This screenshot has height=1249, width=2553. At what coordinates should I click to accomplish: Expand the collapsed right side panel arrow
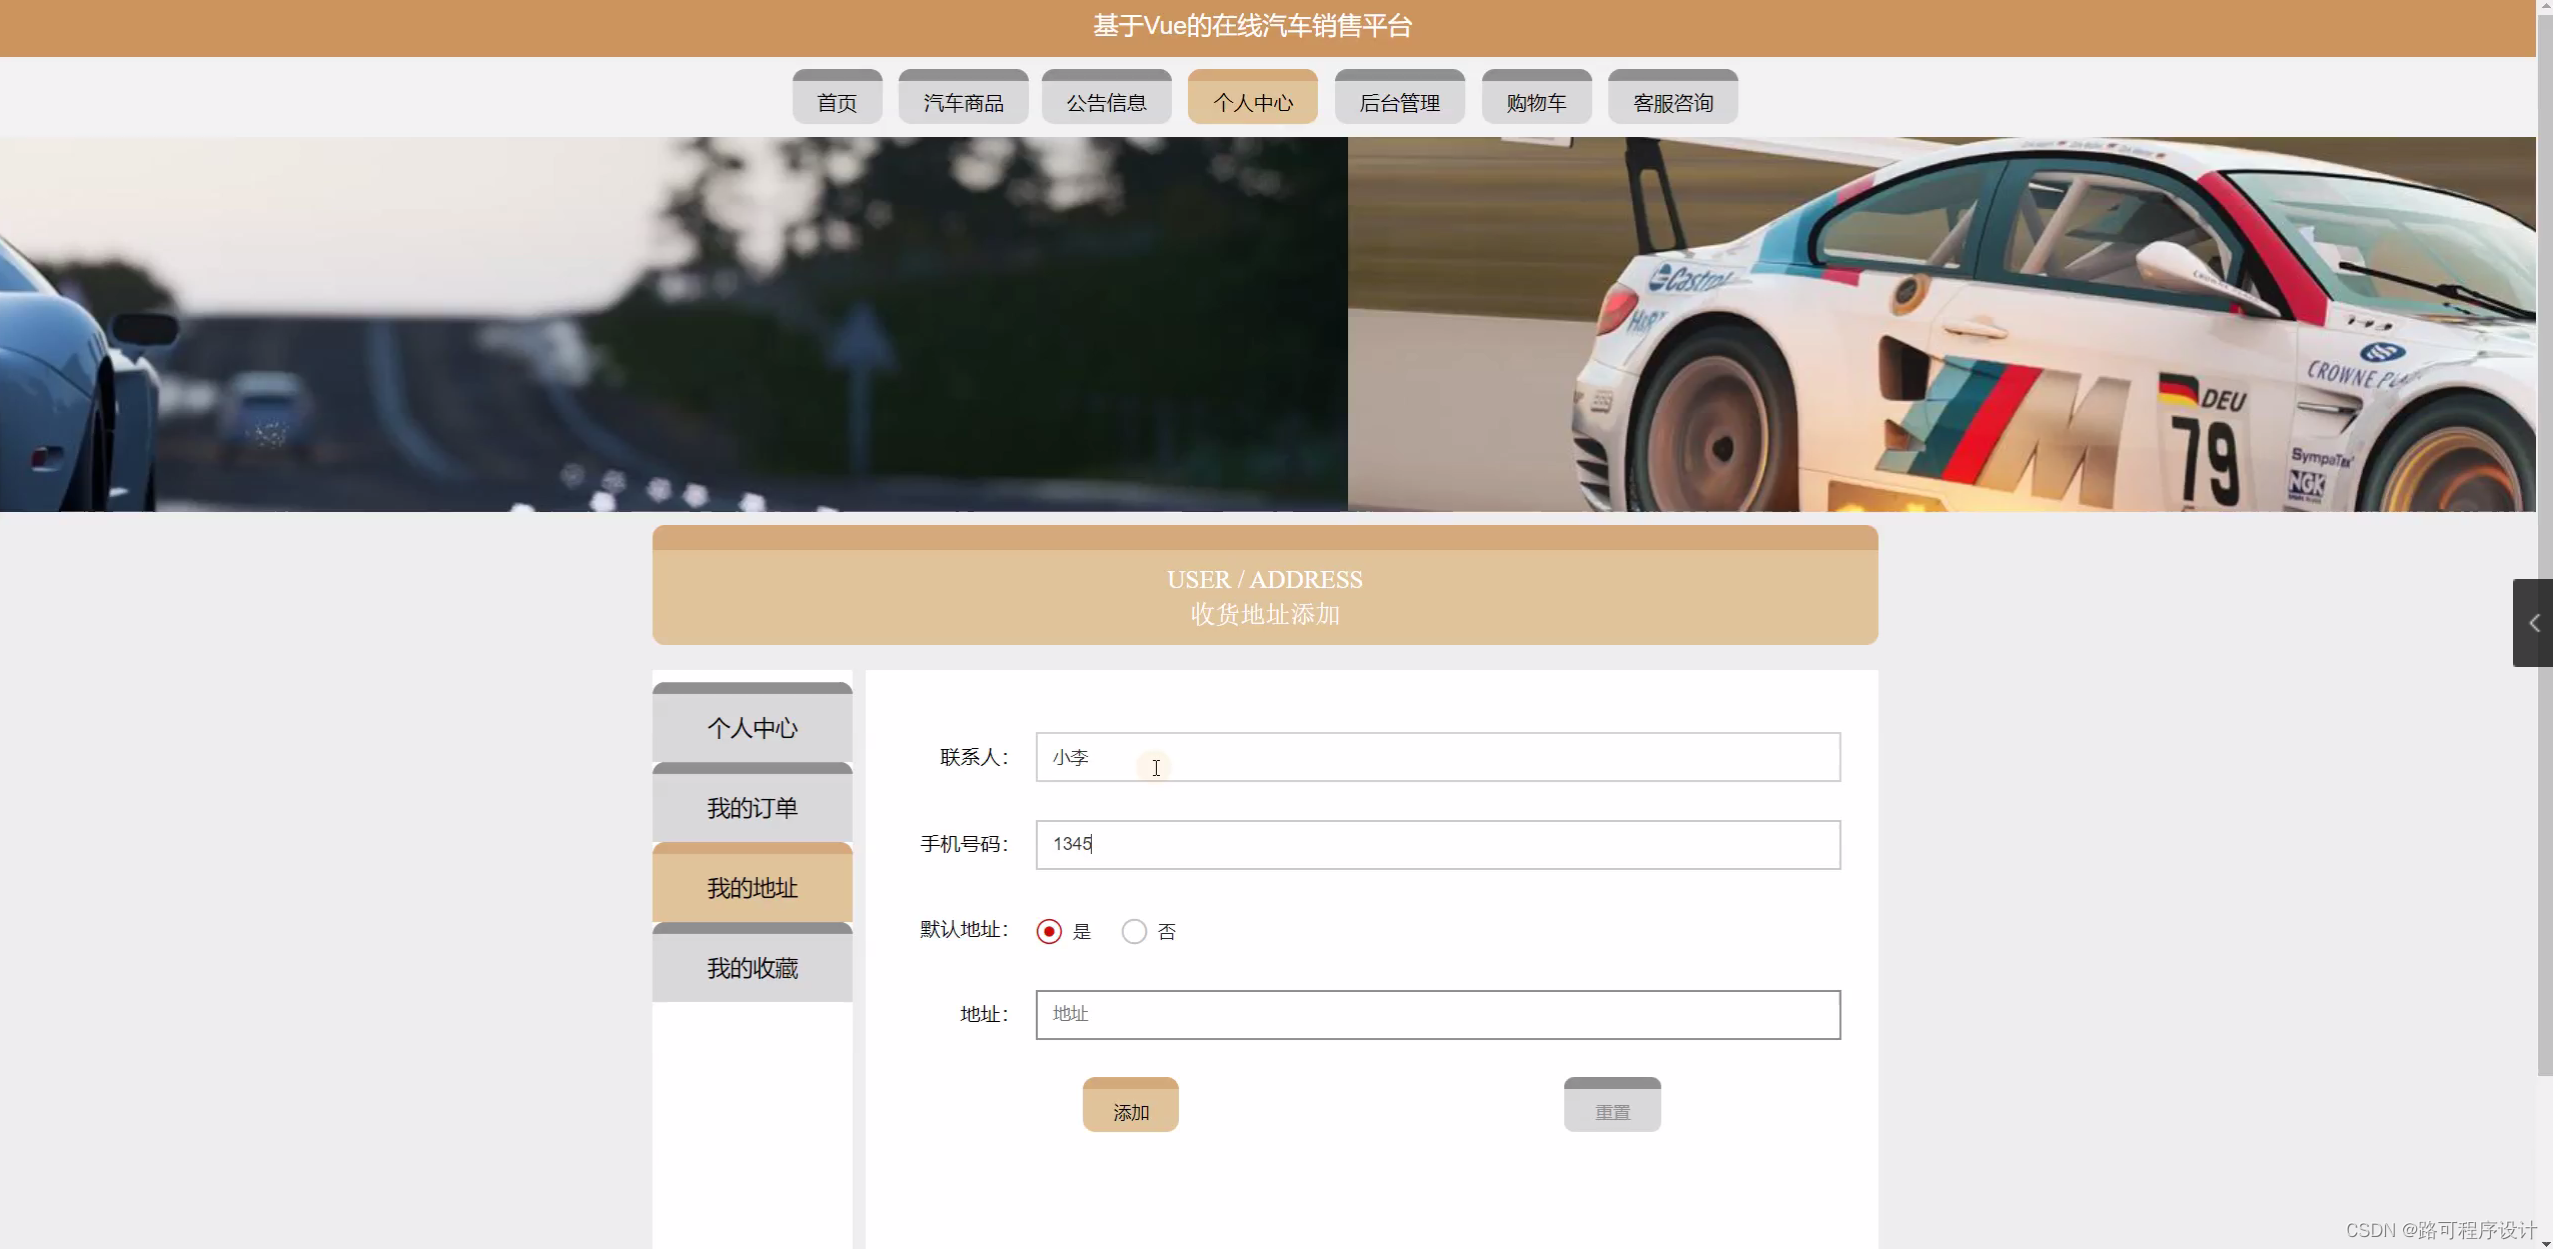pyautogui.click(x=2533, y=623)
